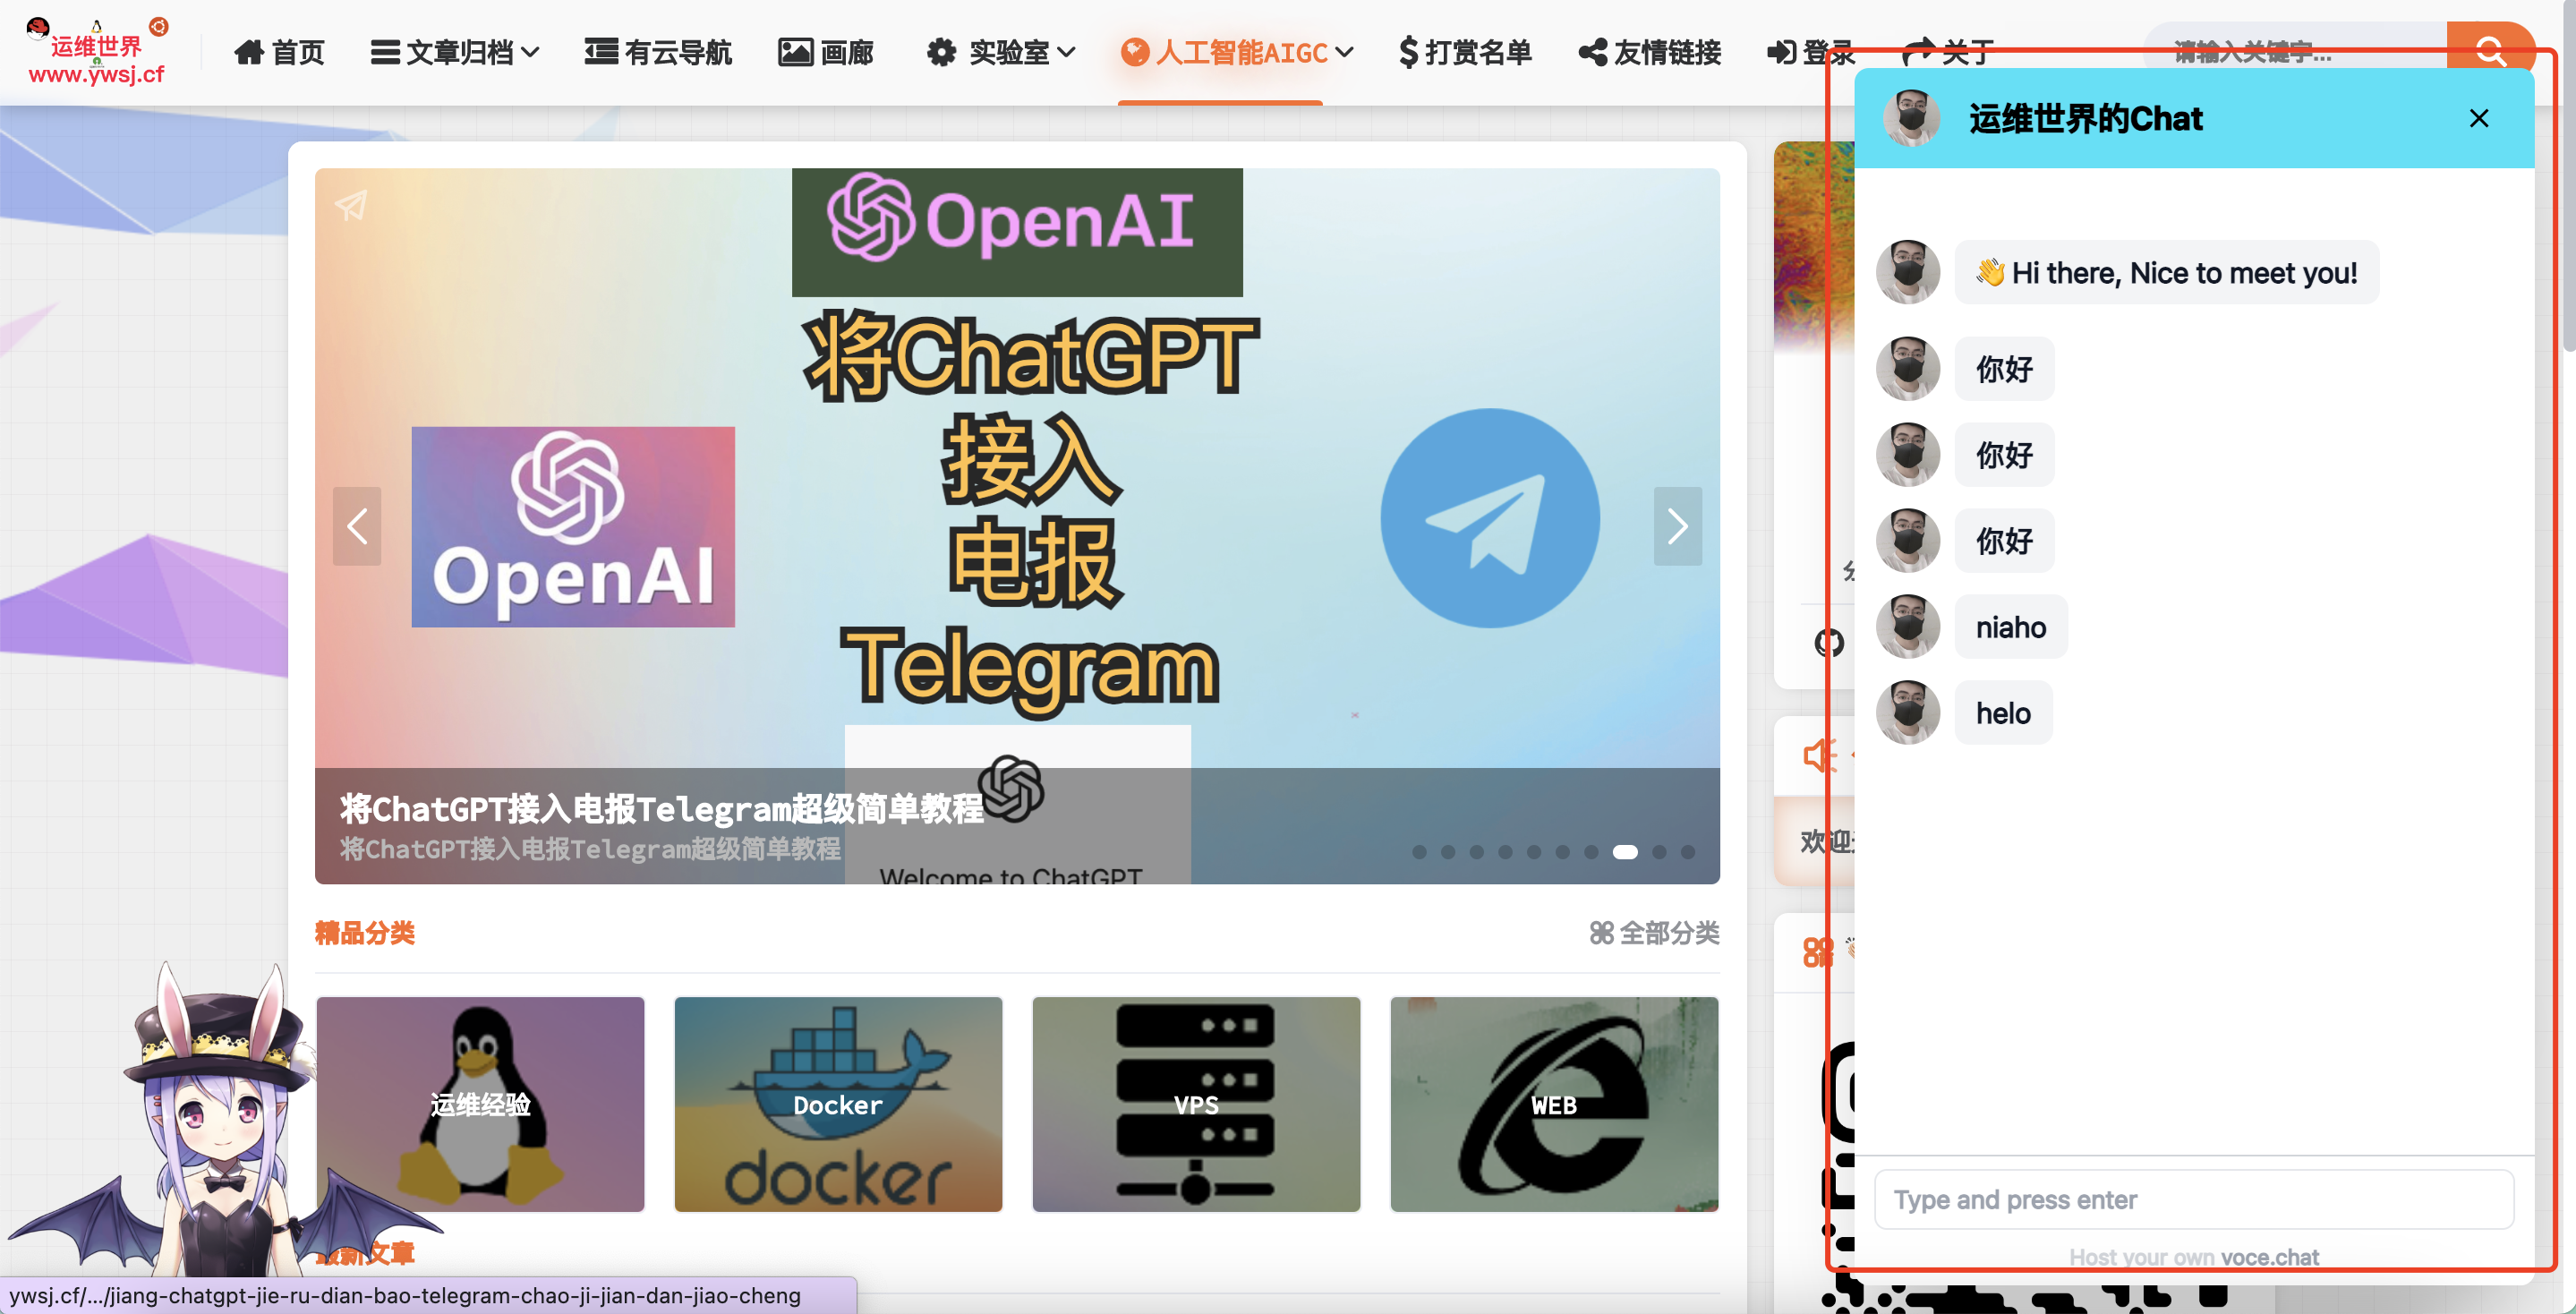Screen dimensions: 2576x1314
Task: Click the 打赏名单 dollar icon
Action: (1408, 52)
